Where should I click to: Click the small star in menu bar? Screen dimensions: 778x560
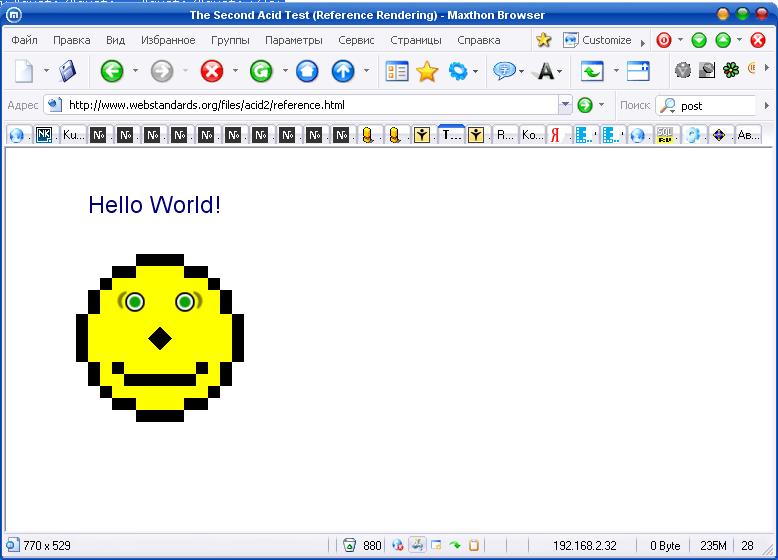point(544,40)
